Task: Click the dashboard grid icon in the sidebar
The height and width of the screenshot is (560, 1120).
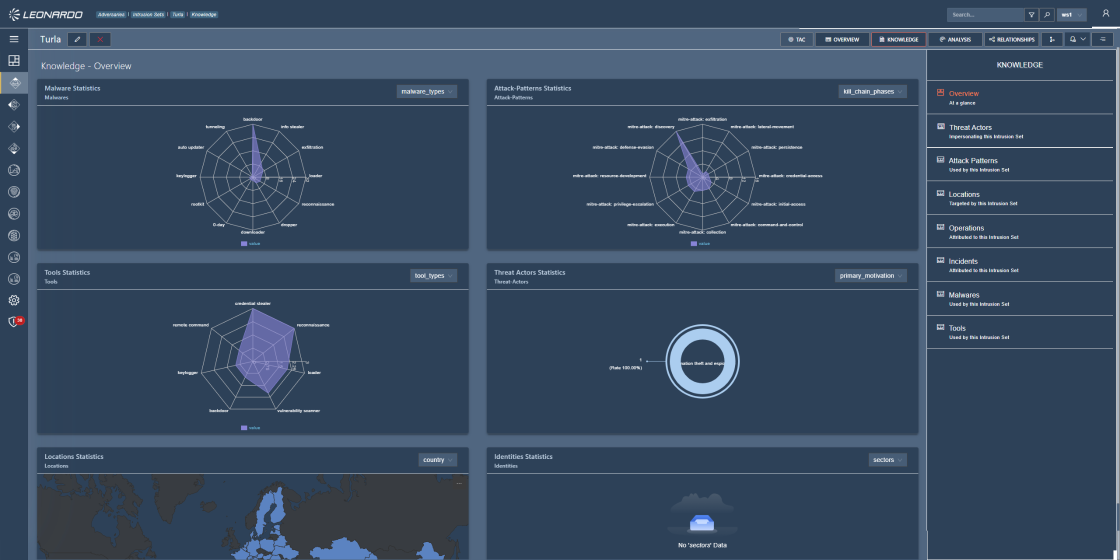Action: click(14, 61)
